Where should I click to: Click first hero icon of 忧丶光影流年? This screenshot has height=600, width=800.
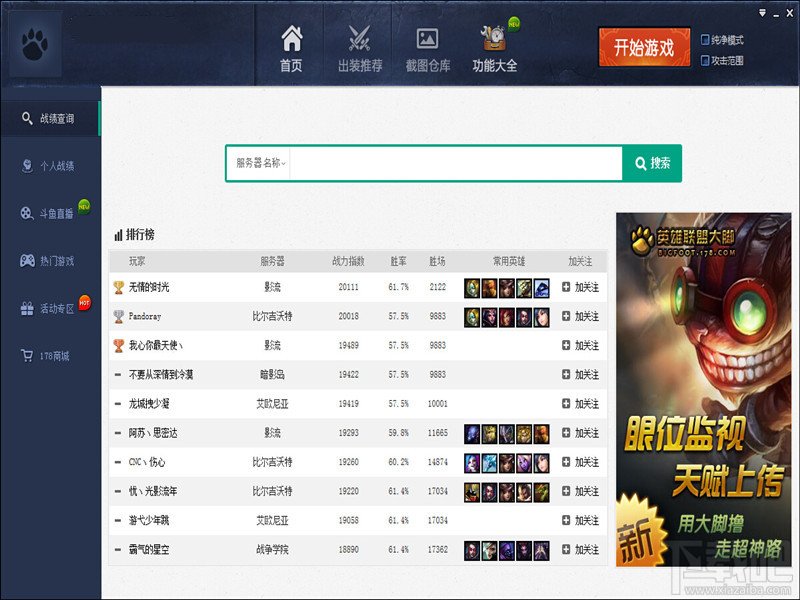click(472, 492)
